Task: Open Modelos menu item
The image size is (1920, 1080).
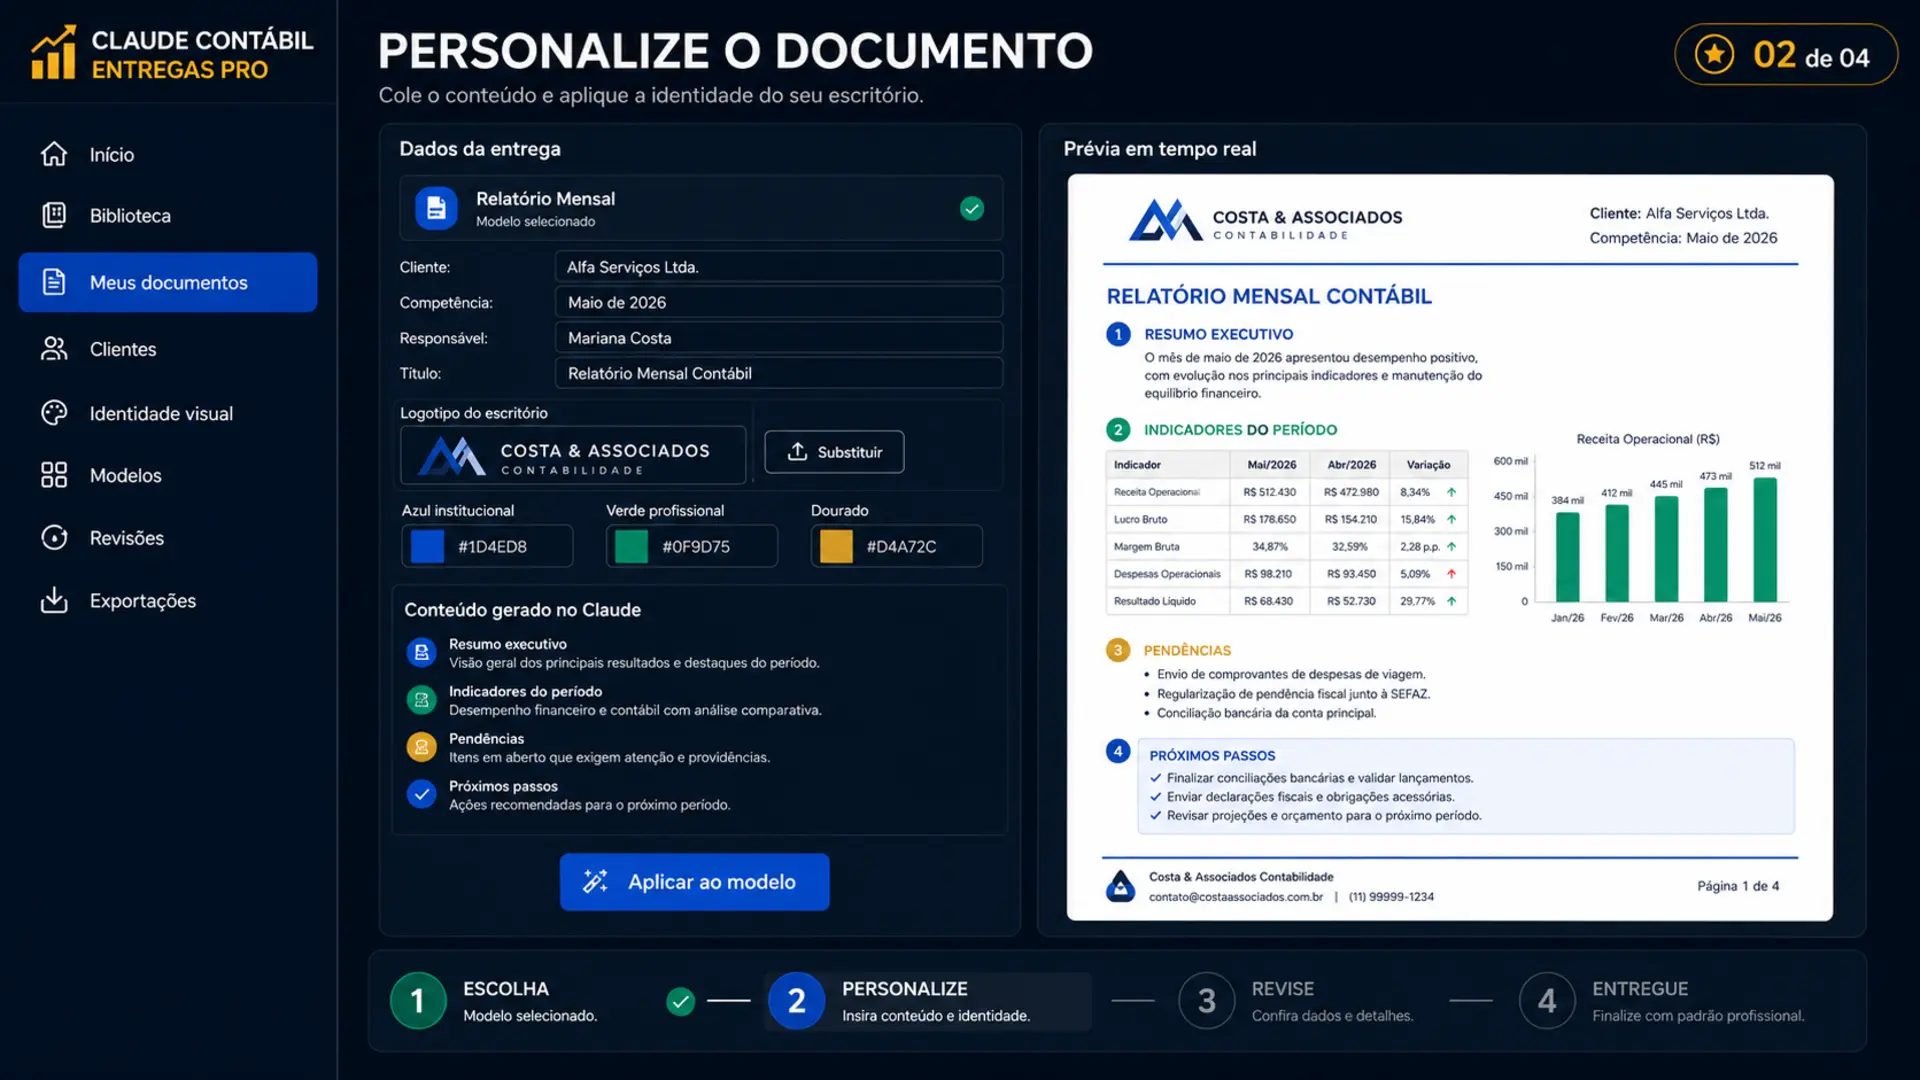Action: tap(168, 475)
